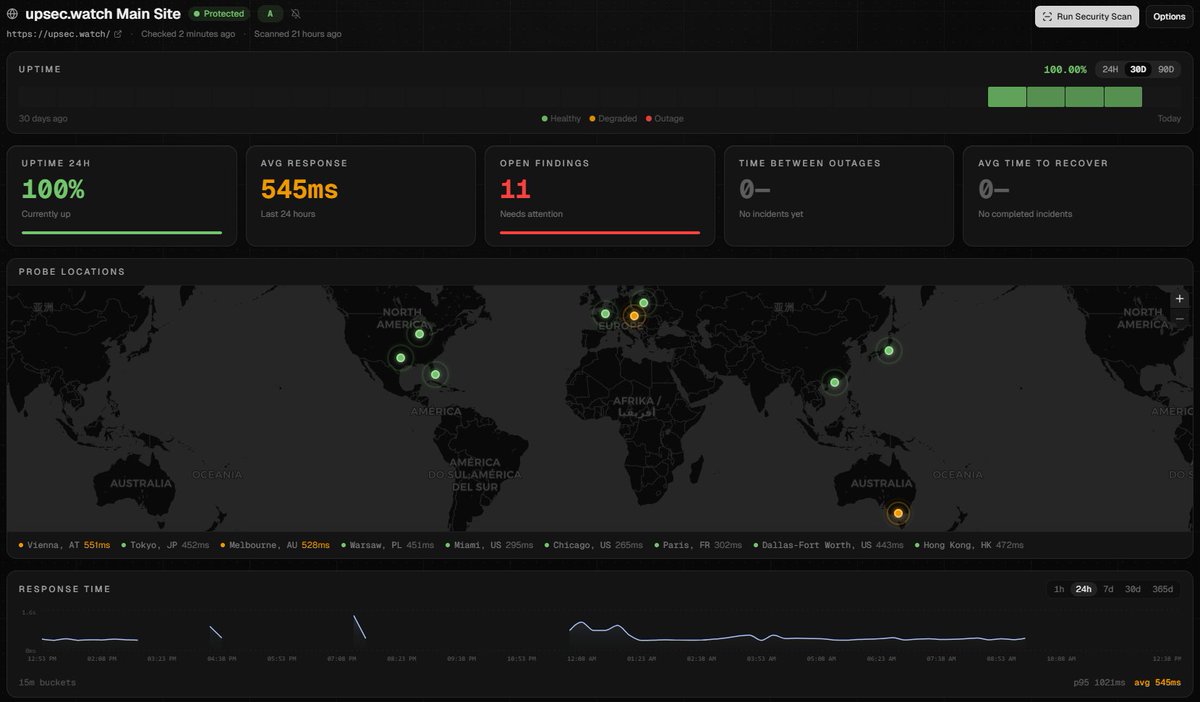Click the Warsaw, PL 451ms list entry

pos(387,545)
